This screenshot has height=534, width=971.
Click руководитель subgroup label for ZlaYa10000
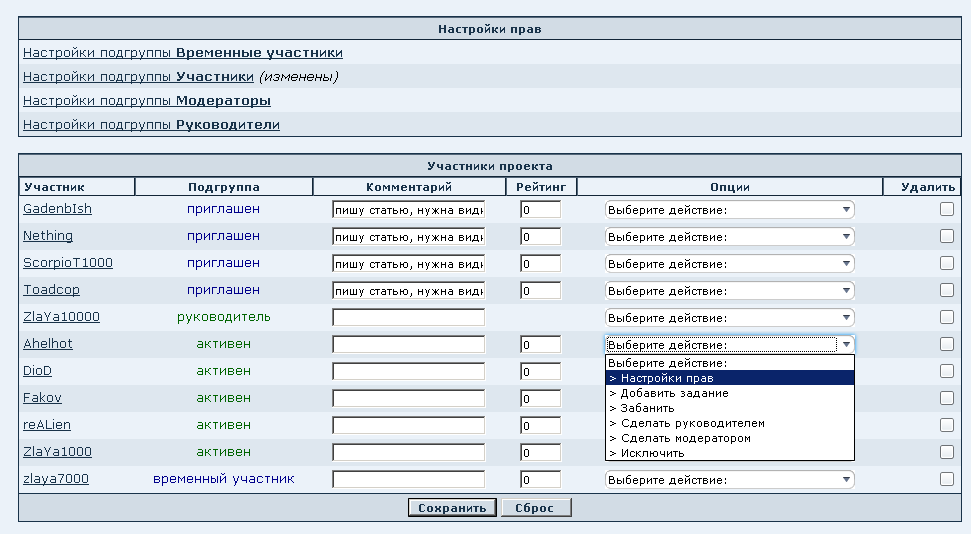[224, 317]
